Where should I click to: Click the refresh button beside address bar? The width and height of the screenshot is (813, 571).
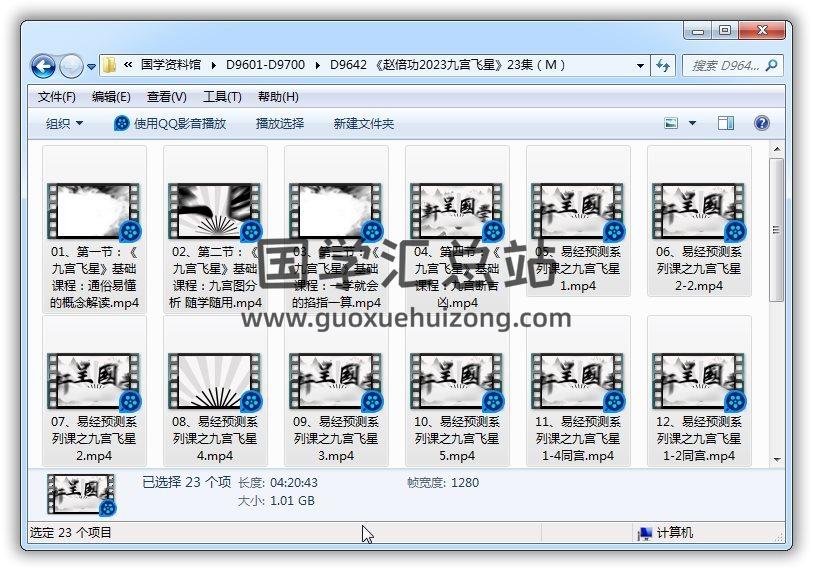pos(663,66)
